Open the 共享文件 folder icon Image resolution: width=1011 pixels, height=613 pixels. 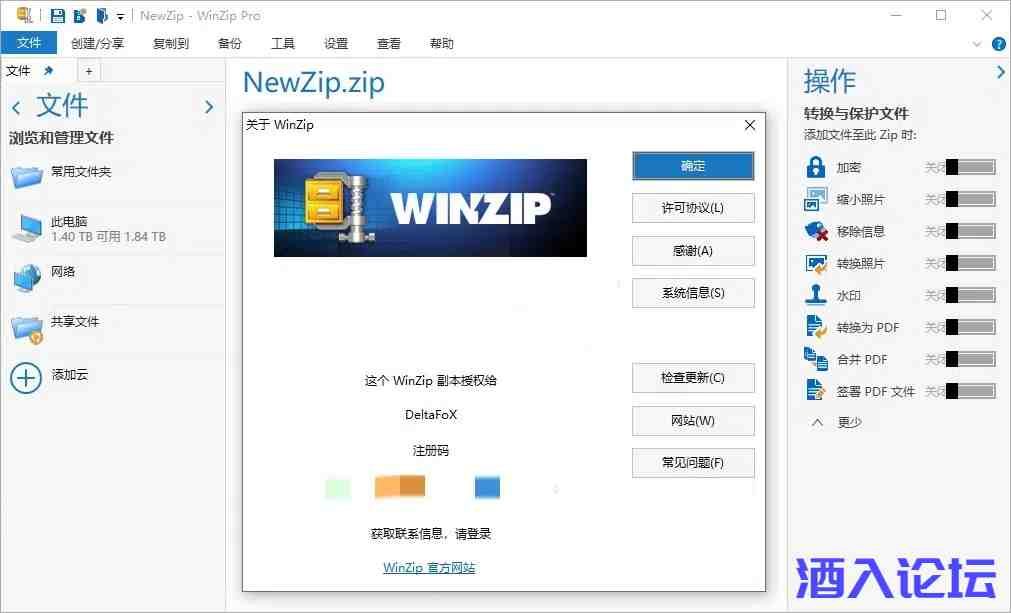point(27,329)
